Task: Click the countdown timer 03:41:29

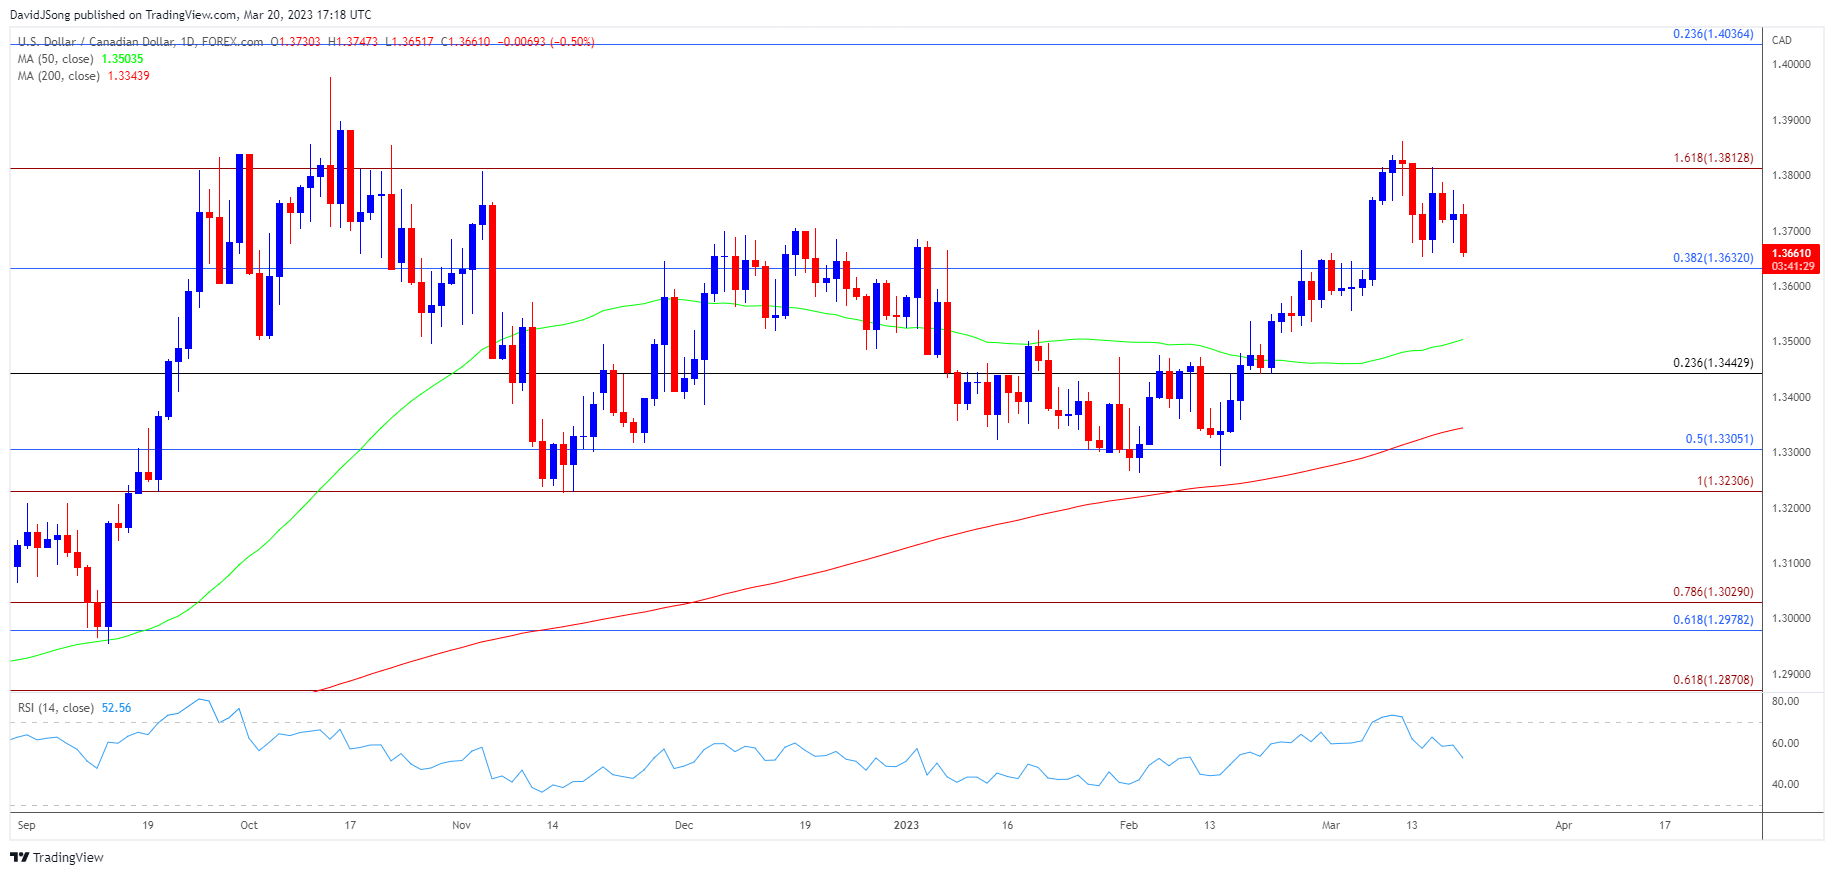Action: point(1791,267)
